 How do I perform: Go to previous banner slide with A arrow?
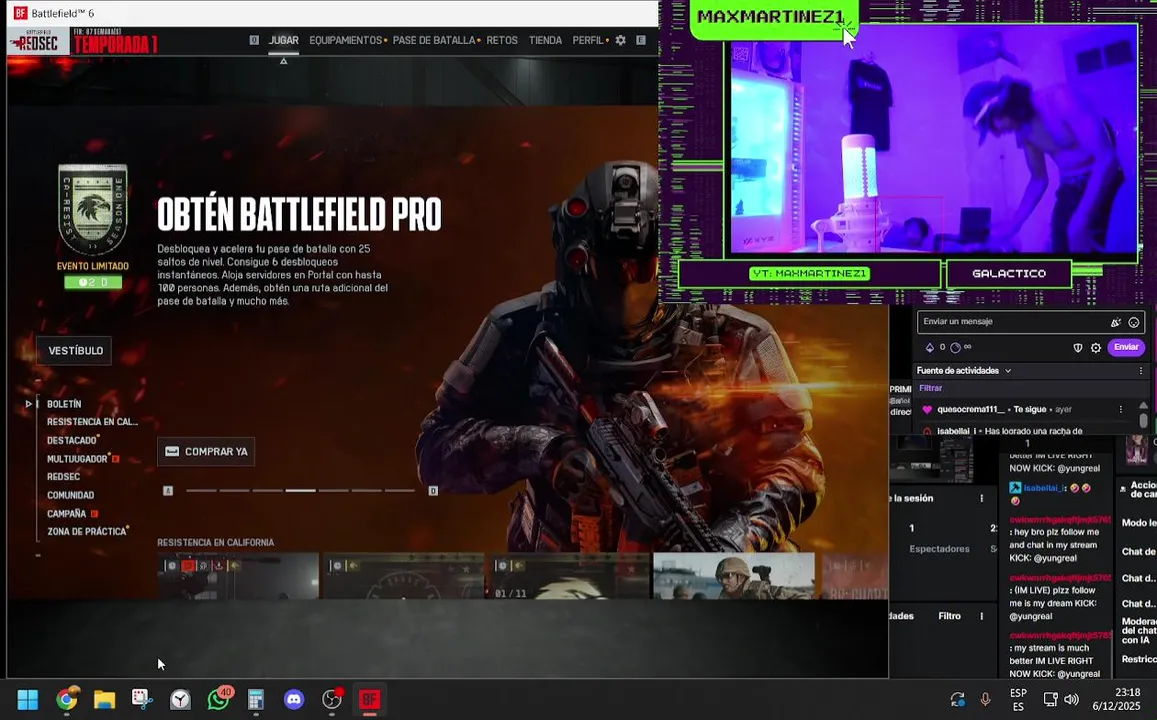click(x=168, y=491)
